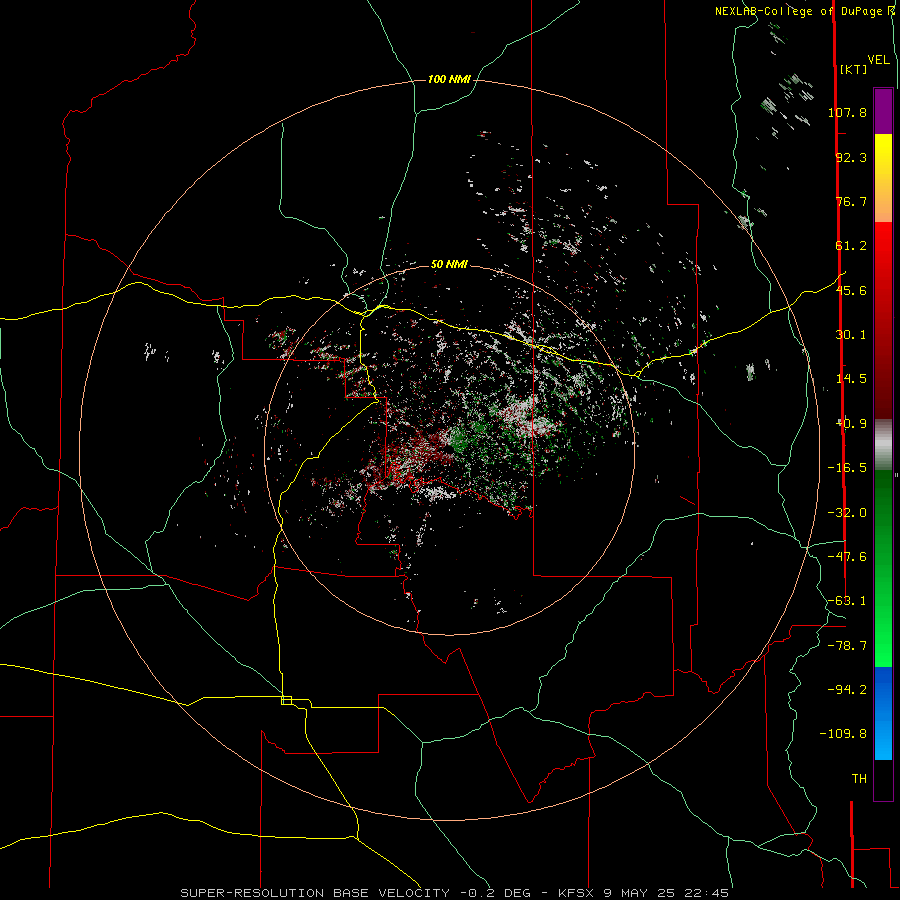The image size is (900, 900).
Task: Click the -78.7 velocity scale value
Action: point(847,646)
